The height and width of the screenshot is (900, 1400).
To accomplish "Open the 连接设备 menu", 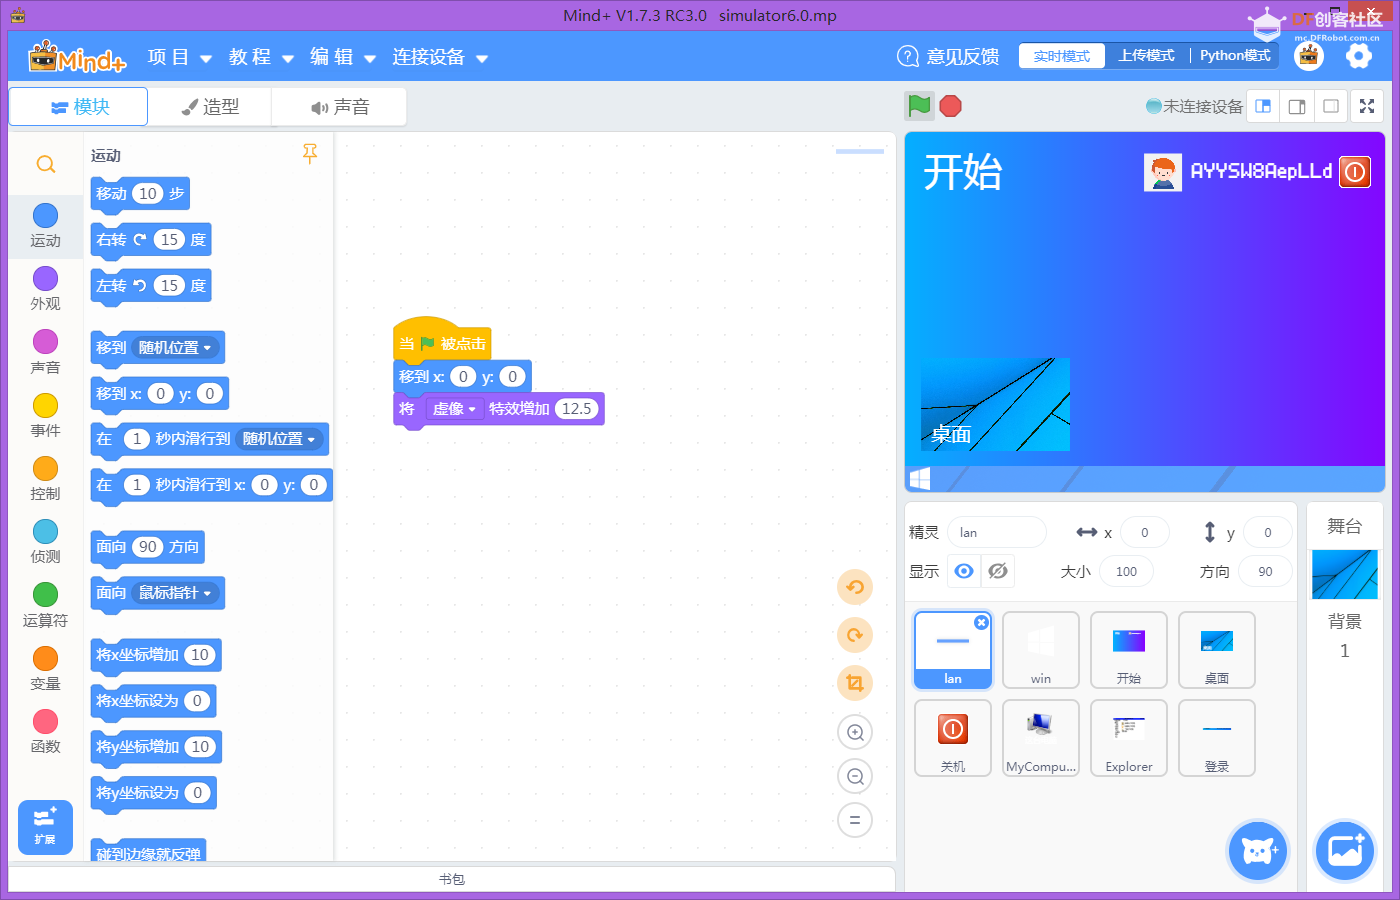I will point(440,57).
